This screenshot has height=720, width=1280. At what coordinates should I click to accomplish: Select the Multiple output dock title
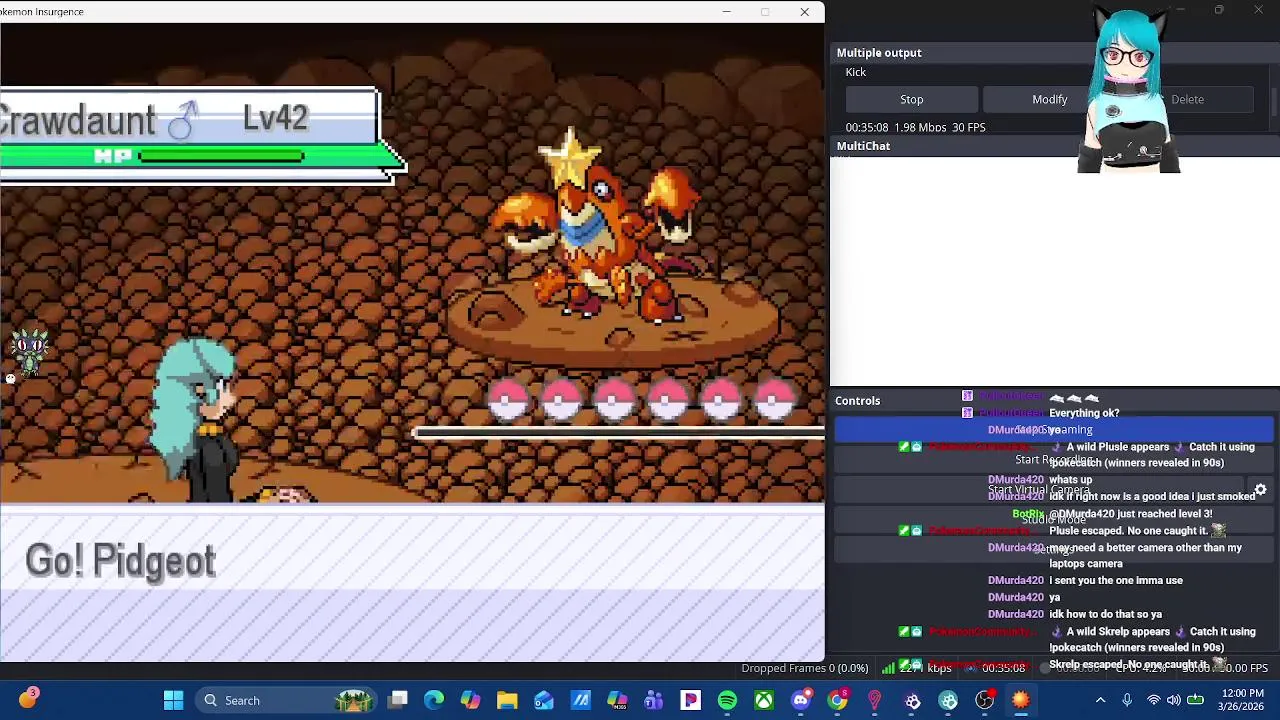click(879, 53)
